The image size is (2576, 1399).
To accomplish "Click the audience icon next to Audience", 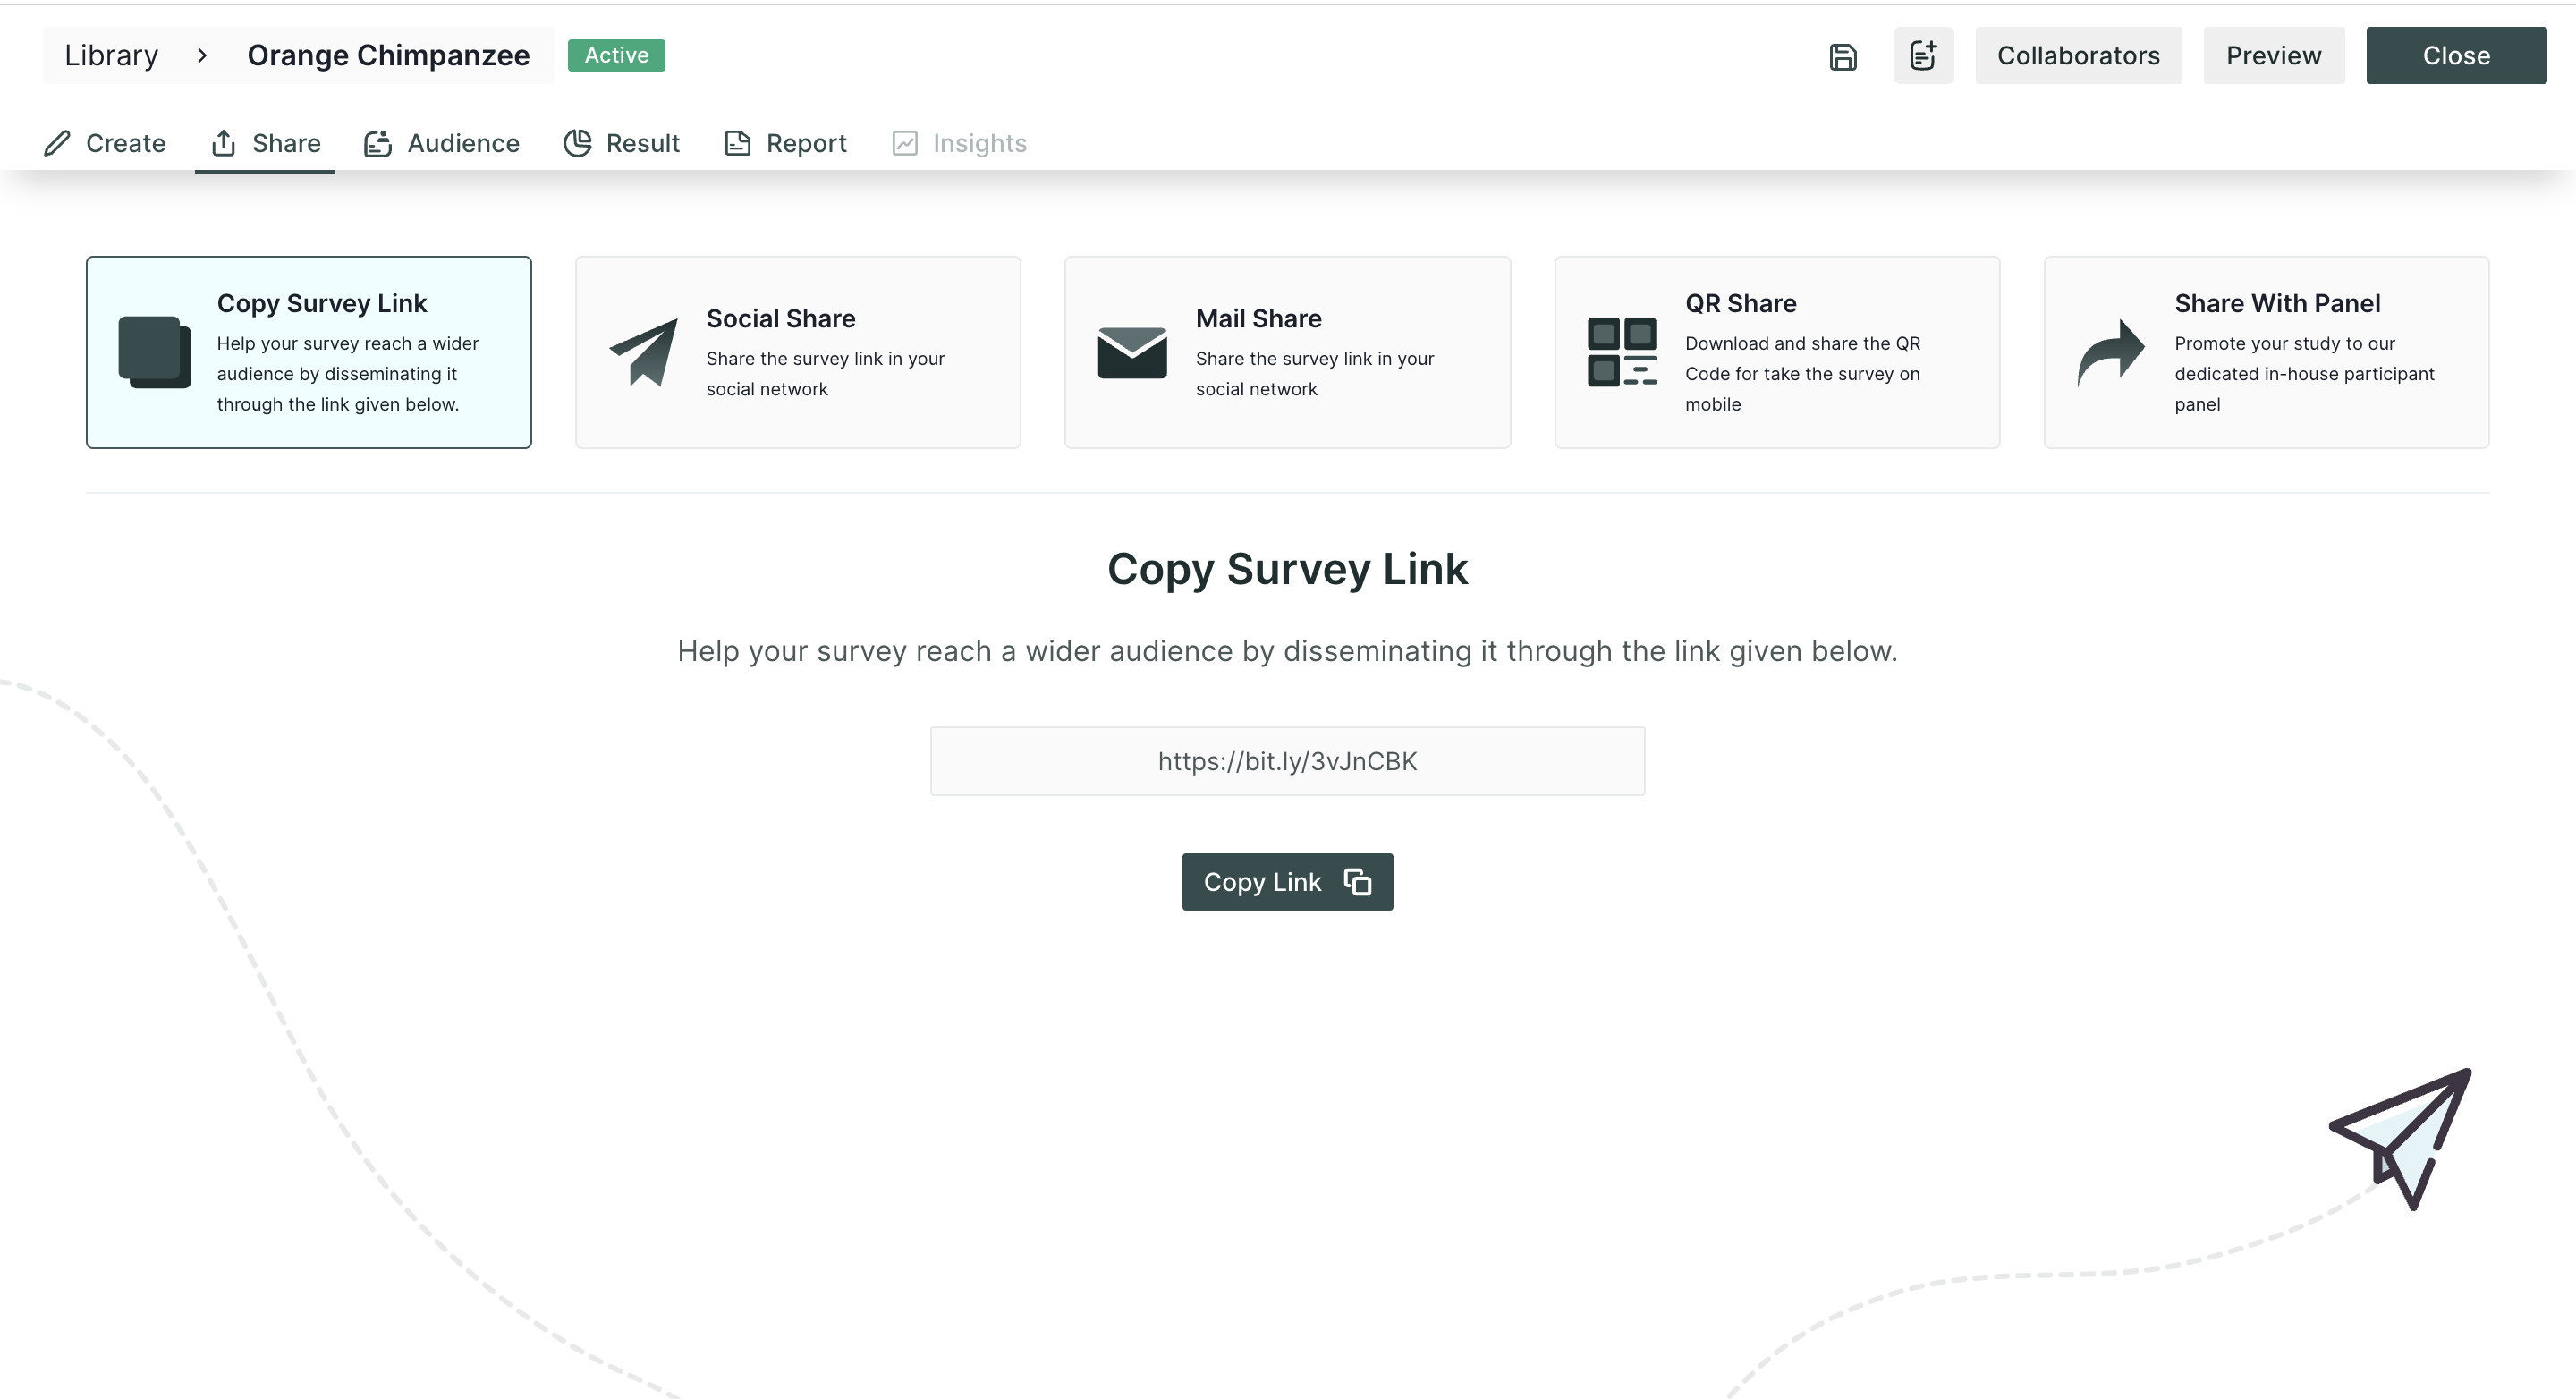I will 377,143.
